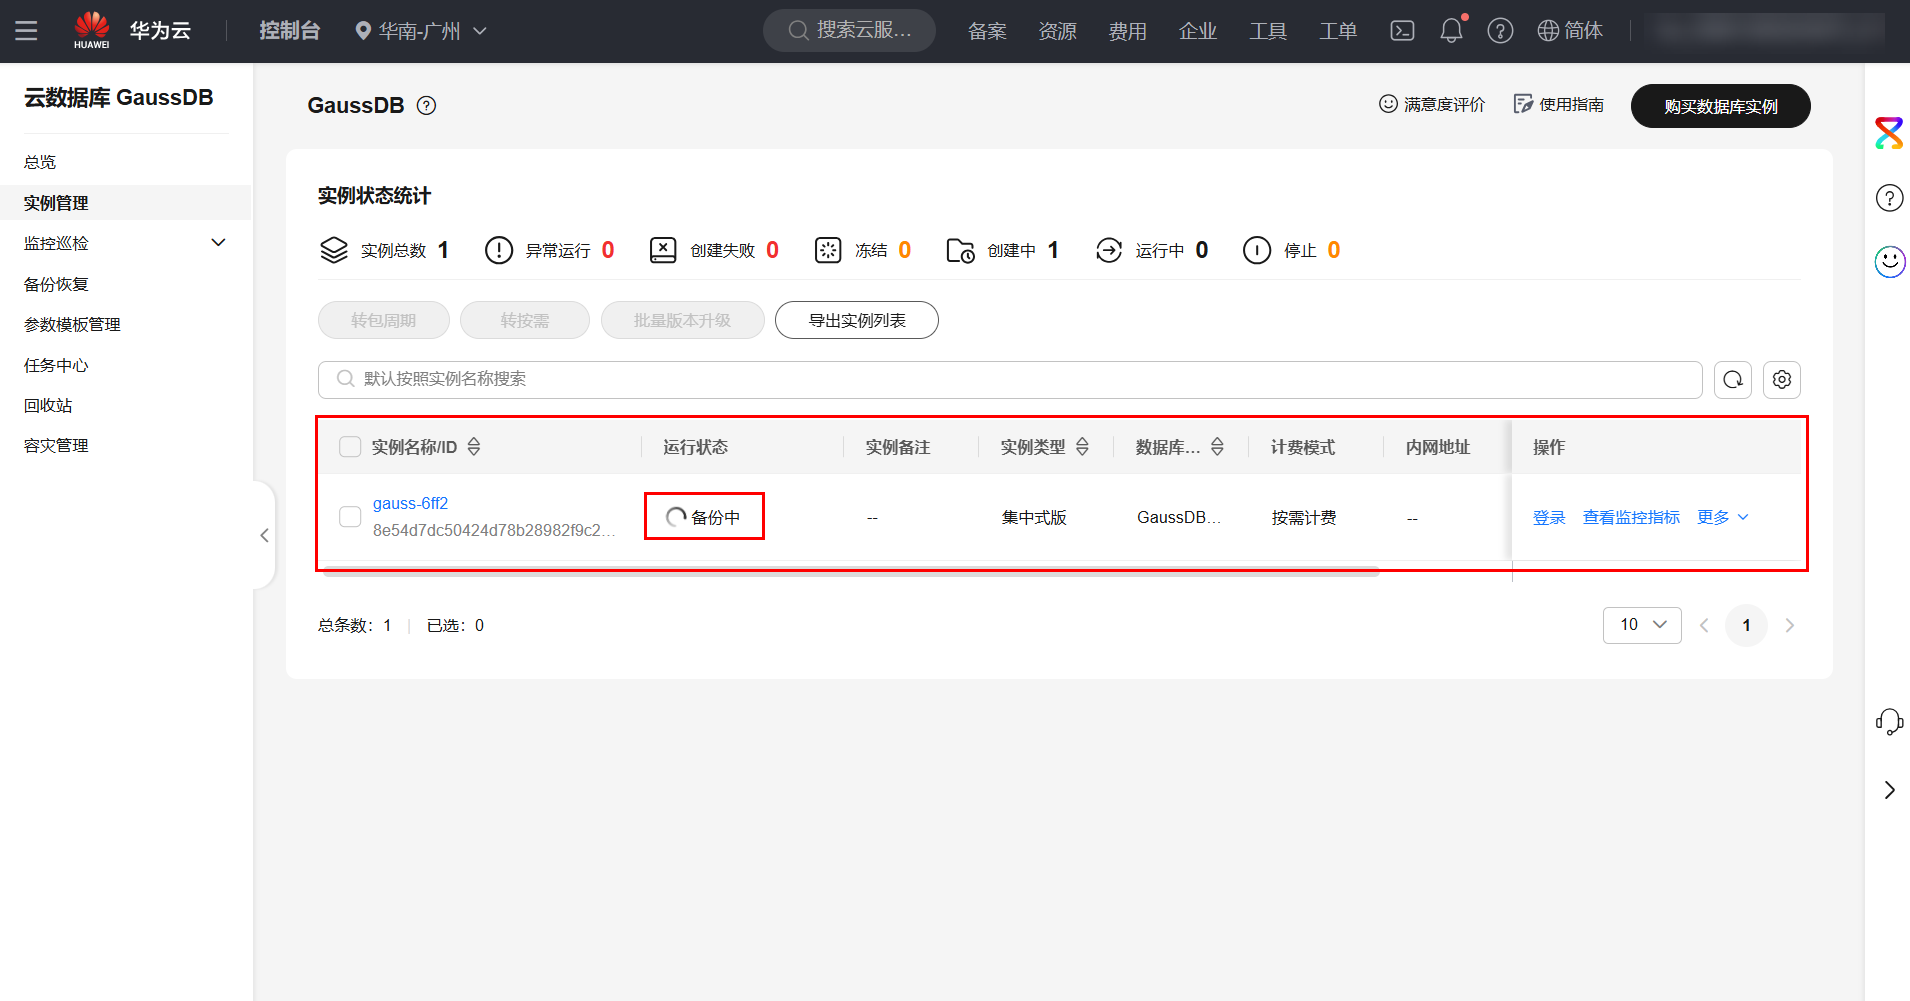
Task: Open the CloudShell terminal icon
Action: tap(1402, 31)
